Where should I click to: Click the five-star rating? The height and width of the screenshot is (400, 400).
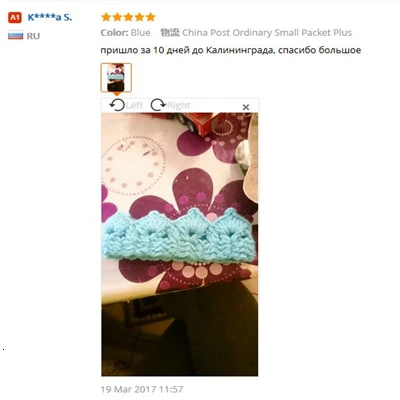click(128, 17)
